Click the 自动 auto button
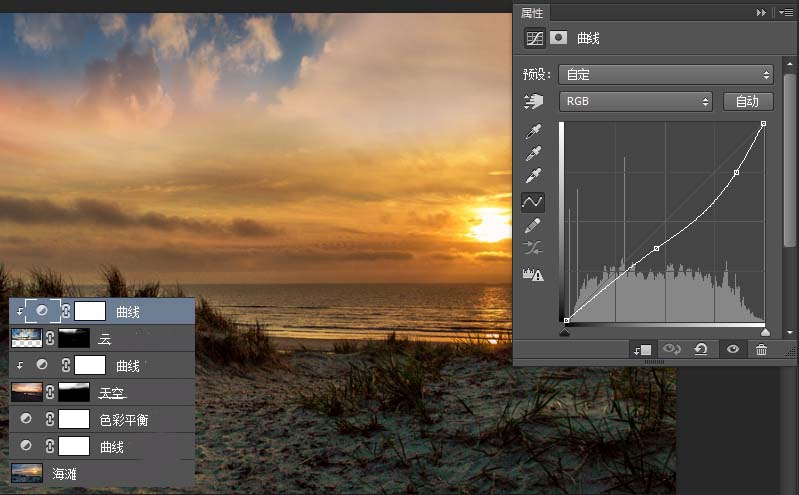 tap(748, 101)
